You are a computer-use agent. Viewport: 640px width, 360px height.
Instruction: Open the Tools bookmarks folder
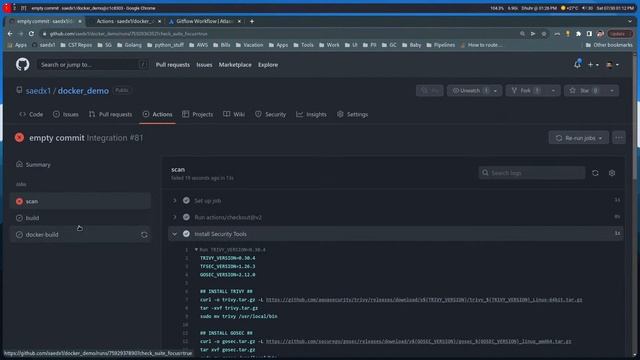click(303, 45)
